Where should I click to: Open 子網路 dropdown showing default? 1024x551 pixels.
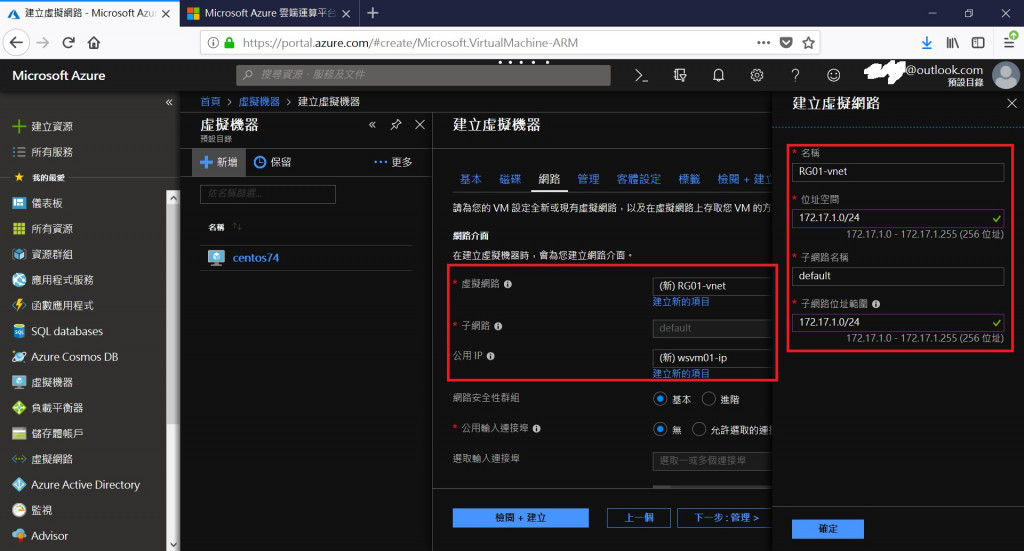pos(712,328)
